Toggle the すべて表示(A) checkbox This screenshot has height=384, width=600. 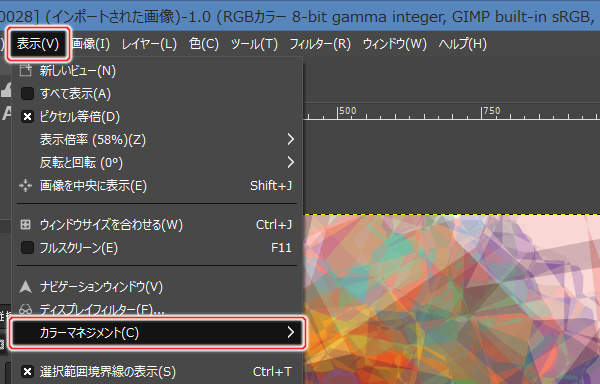point(27,93)
